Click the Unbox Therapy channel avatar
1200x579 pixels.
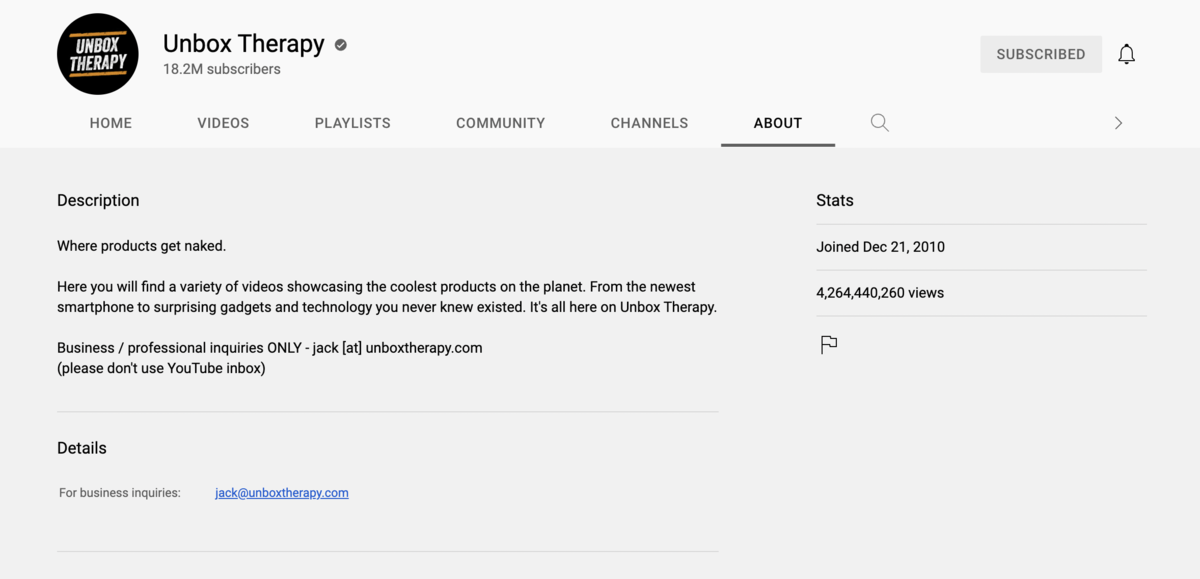click(x=98, y=54)
